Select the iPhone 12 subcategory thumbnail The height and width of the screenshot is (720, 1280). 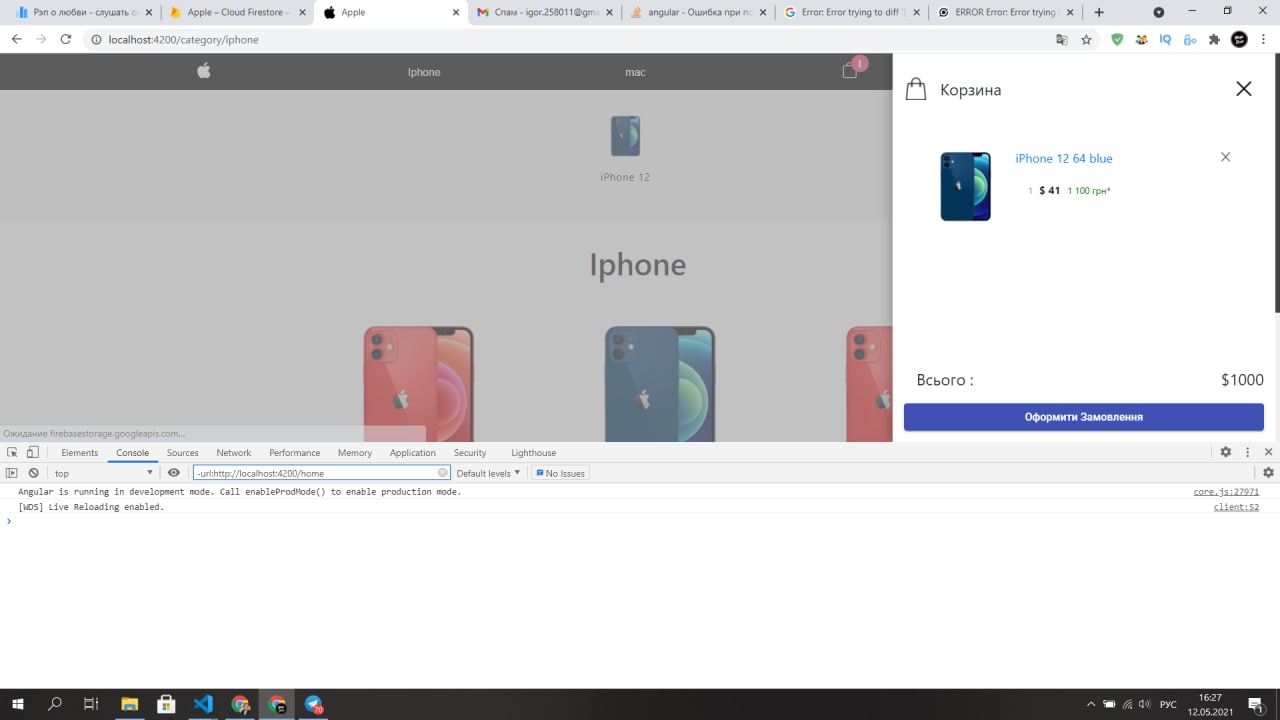625,136
